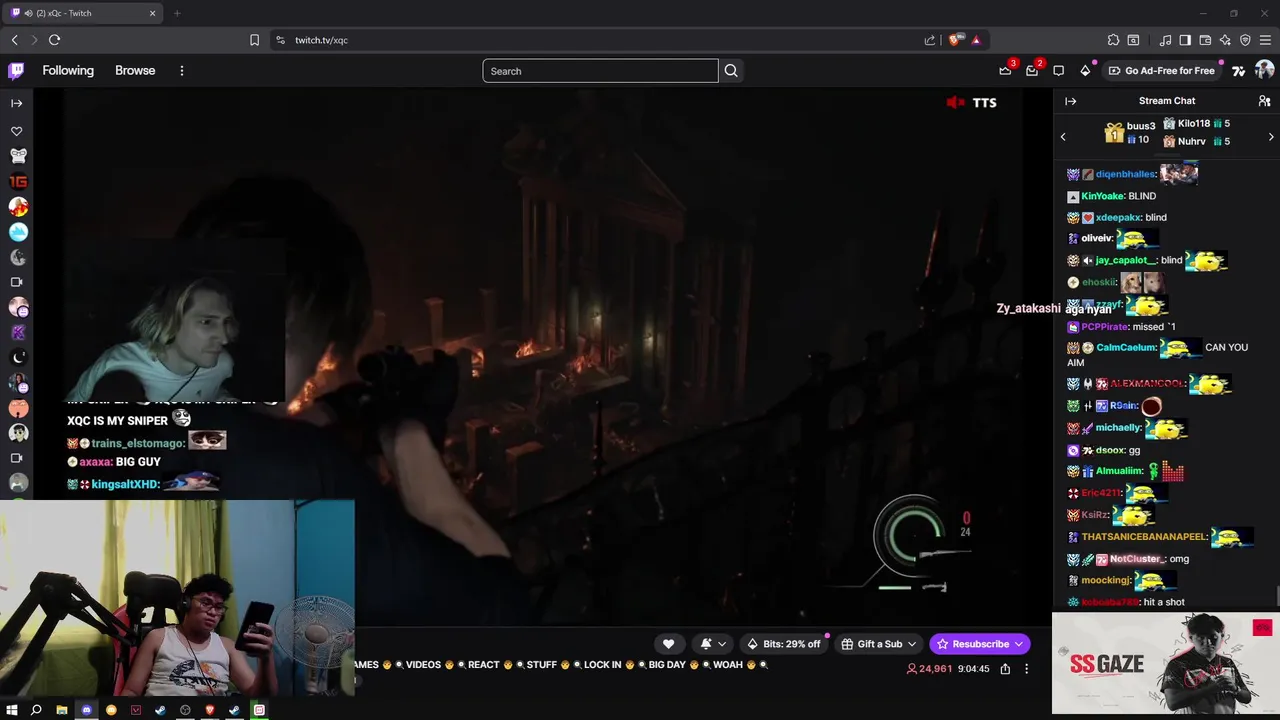Click username PCPPirate in chat
The height and width of the screenshot is (720, 1280).
pyautogui.click(x=1105, y=327)
